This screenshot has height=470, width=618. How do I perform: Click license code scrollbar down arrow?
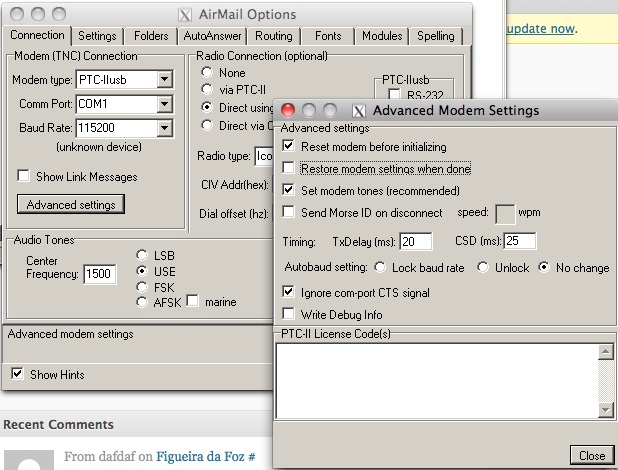[x=606, y=410]
